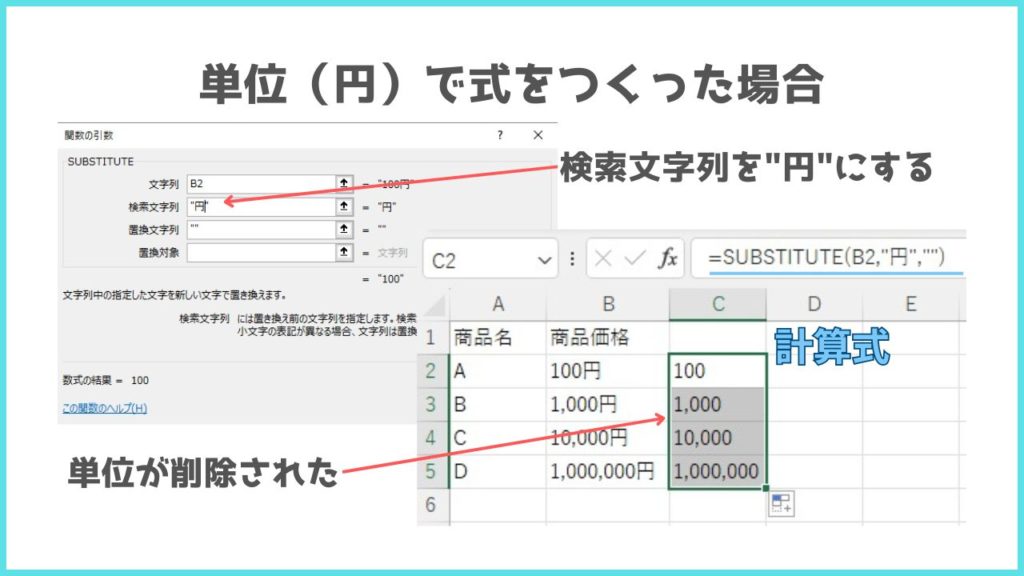Click the dialog help question mark
The image size is (1024, 576).
click(500, 135)
